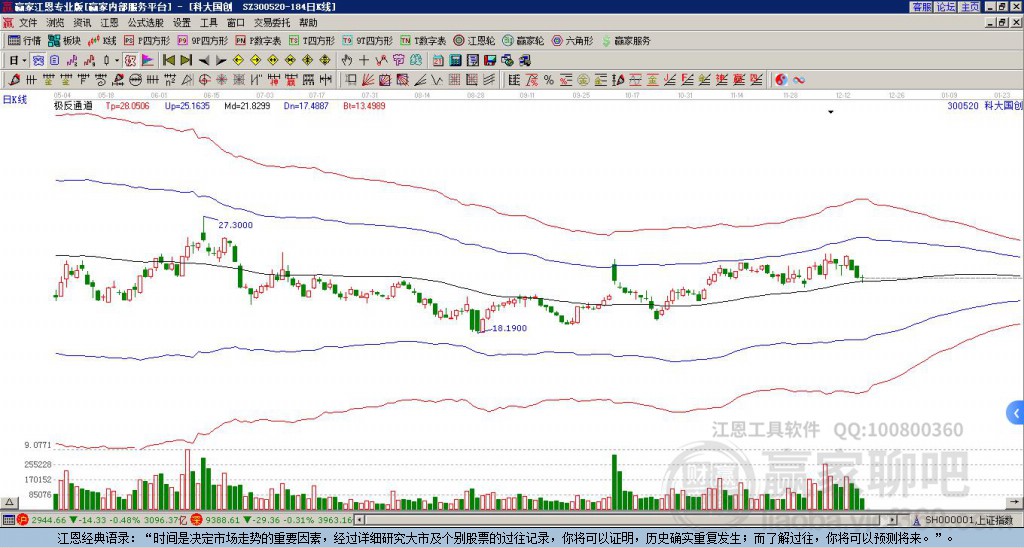Click the black right-pointing arrow icon
This screenshot has width=1024, height=548.
pos(221,61)
